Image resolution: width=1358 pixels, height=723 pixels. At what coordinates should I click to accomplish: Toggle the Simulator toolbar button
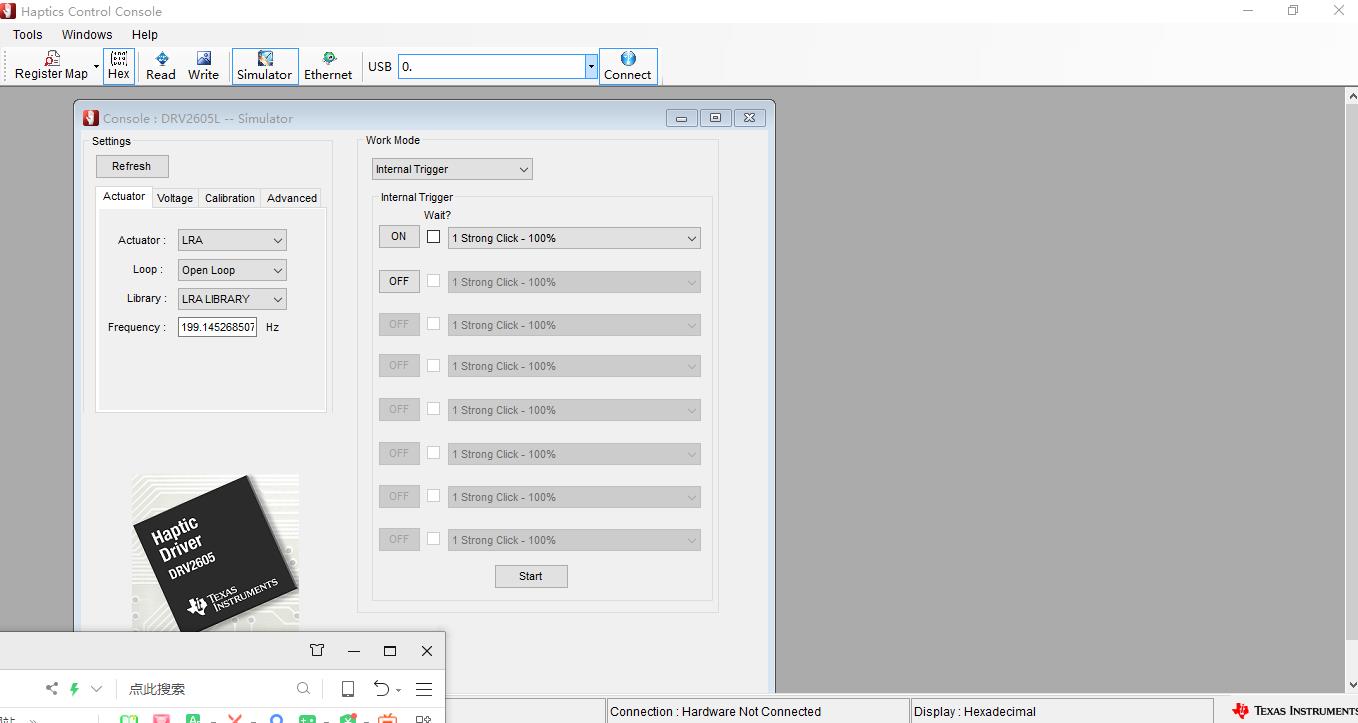coord(265,66)
